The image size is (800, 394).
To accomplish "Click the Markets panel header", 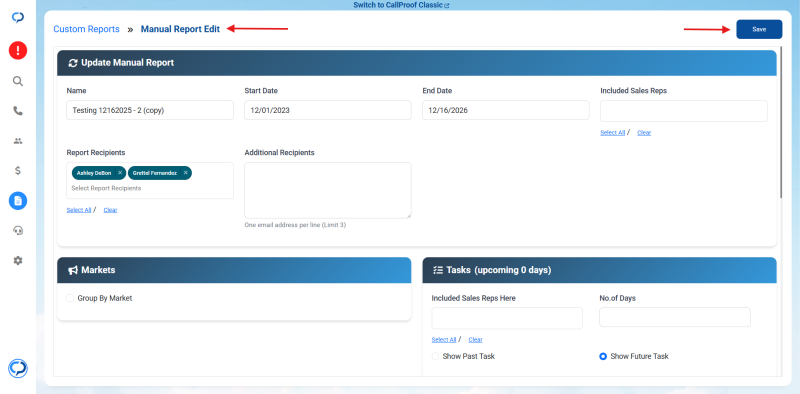I will coord(234,270).
